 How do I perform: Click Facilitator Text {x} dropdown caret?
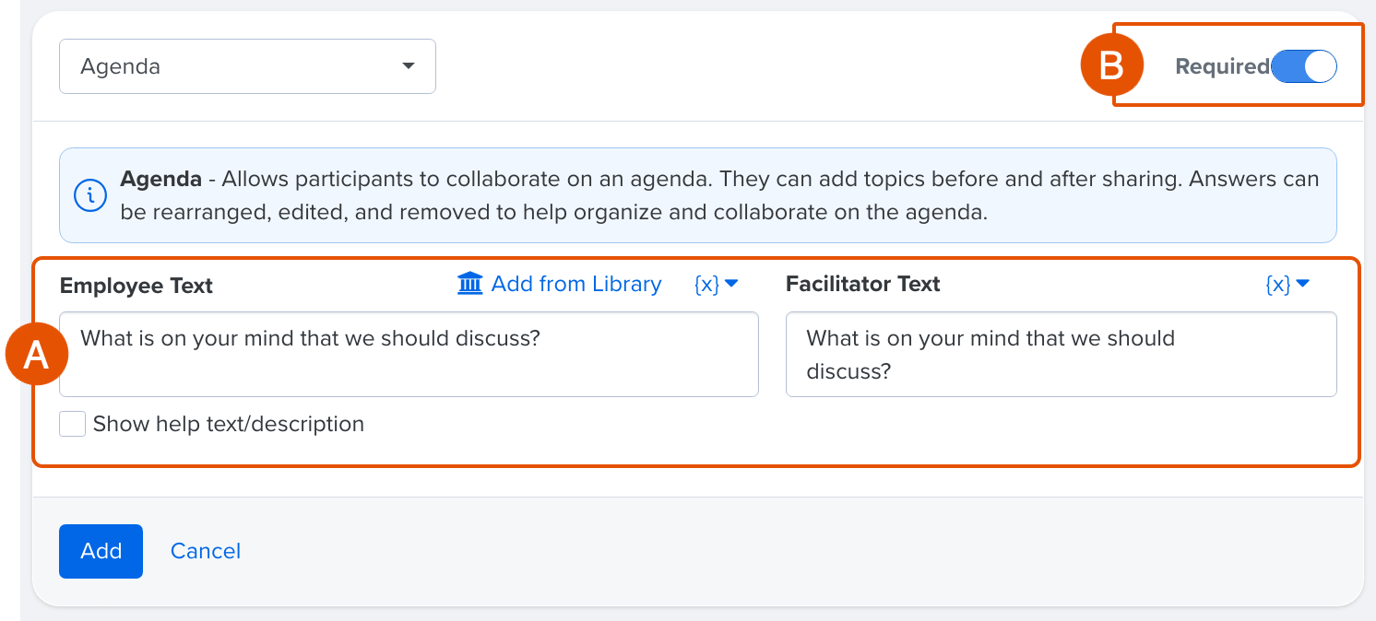point(1302,284)
